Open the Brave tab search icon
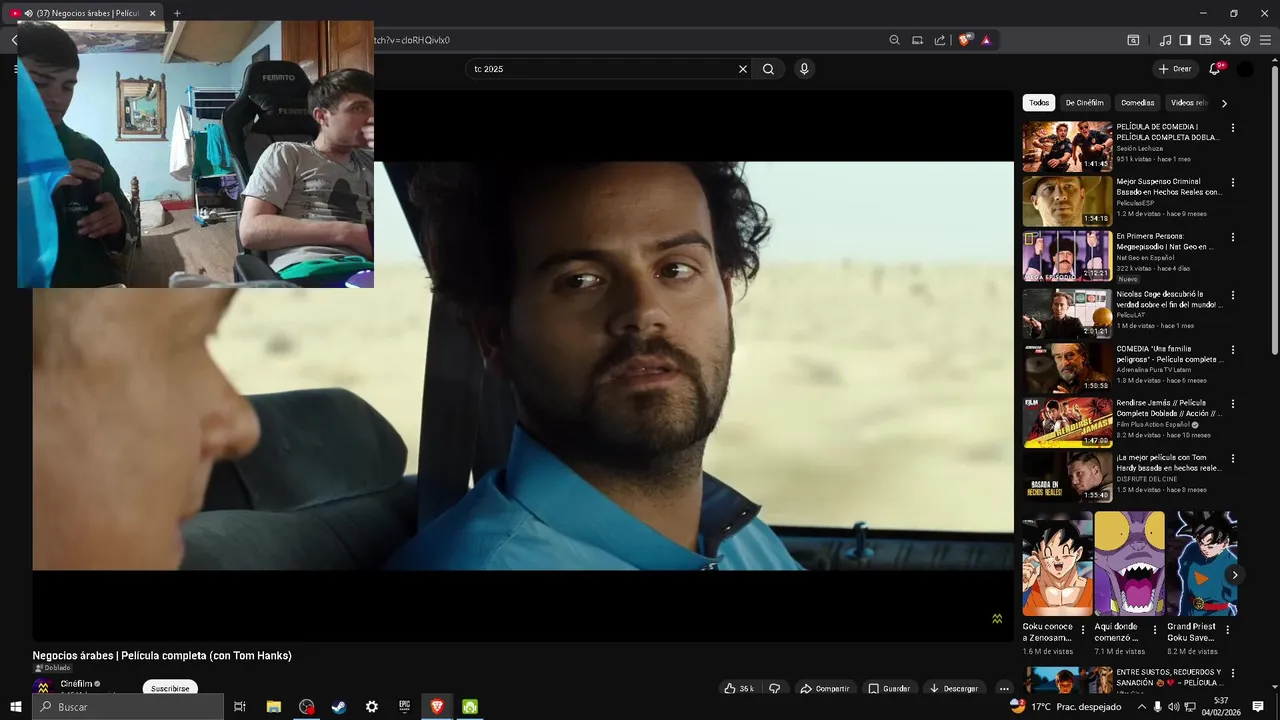This screenshot has width=1280, height=720. pyautogui.click(x=1133, y=40)
